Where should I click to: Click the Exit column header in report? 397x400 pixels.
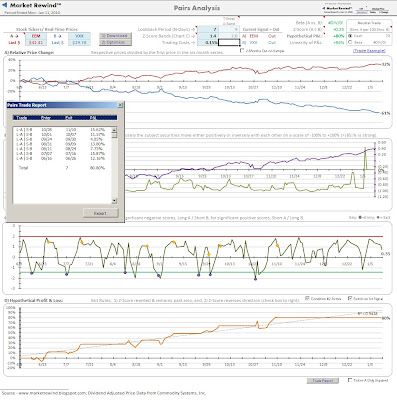click(x=69, y=118)
